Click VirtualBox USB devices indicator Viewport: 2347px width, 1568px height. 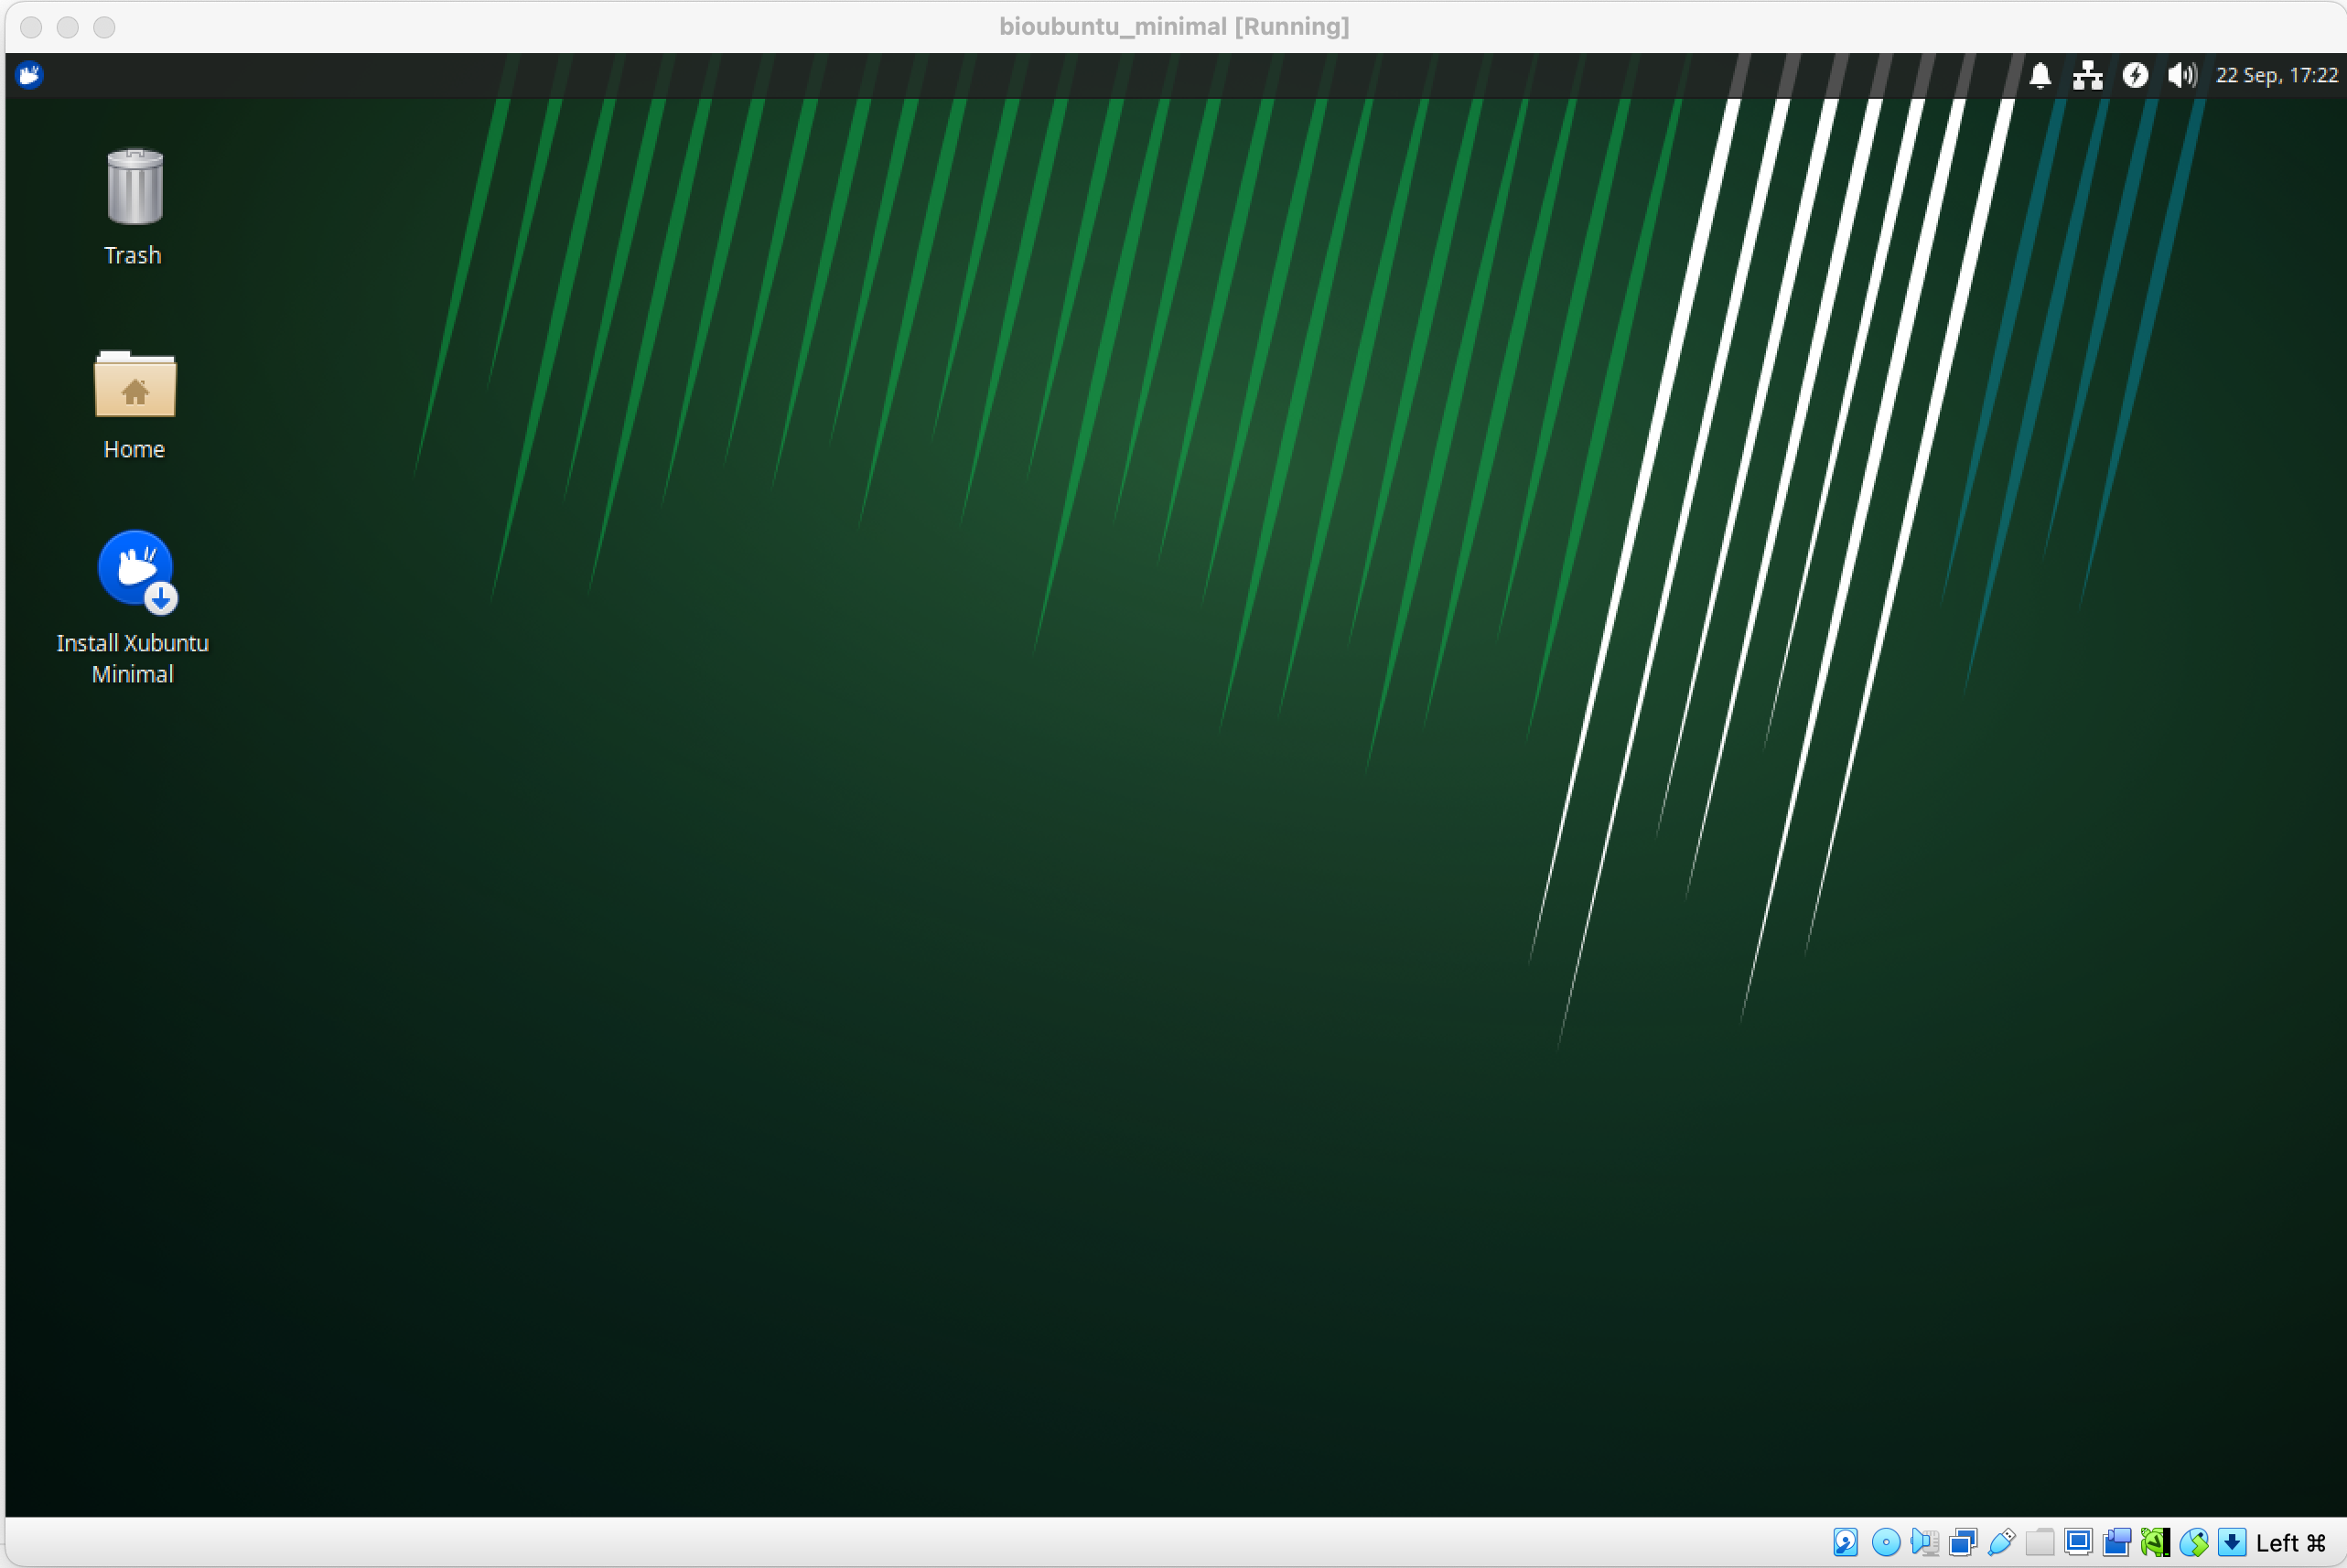click(2002, 1542)
